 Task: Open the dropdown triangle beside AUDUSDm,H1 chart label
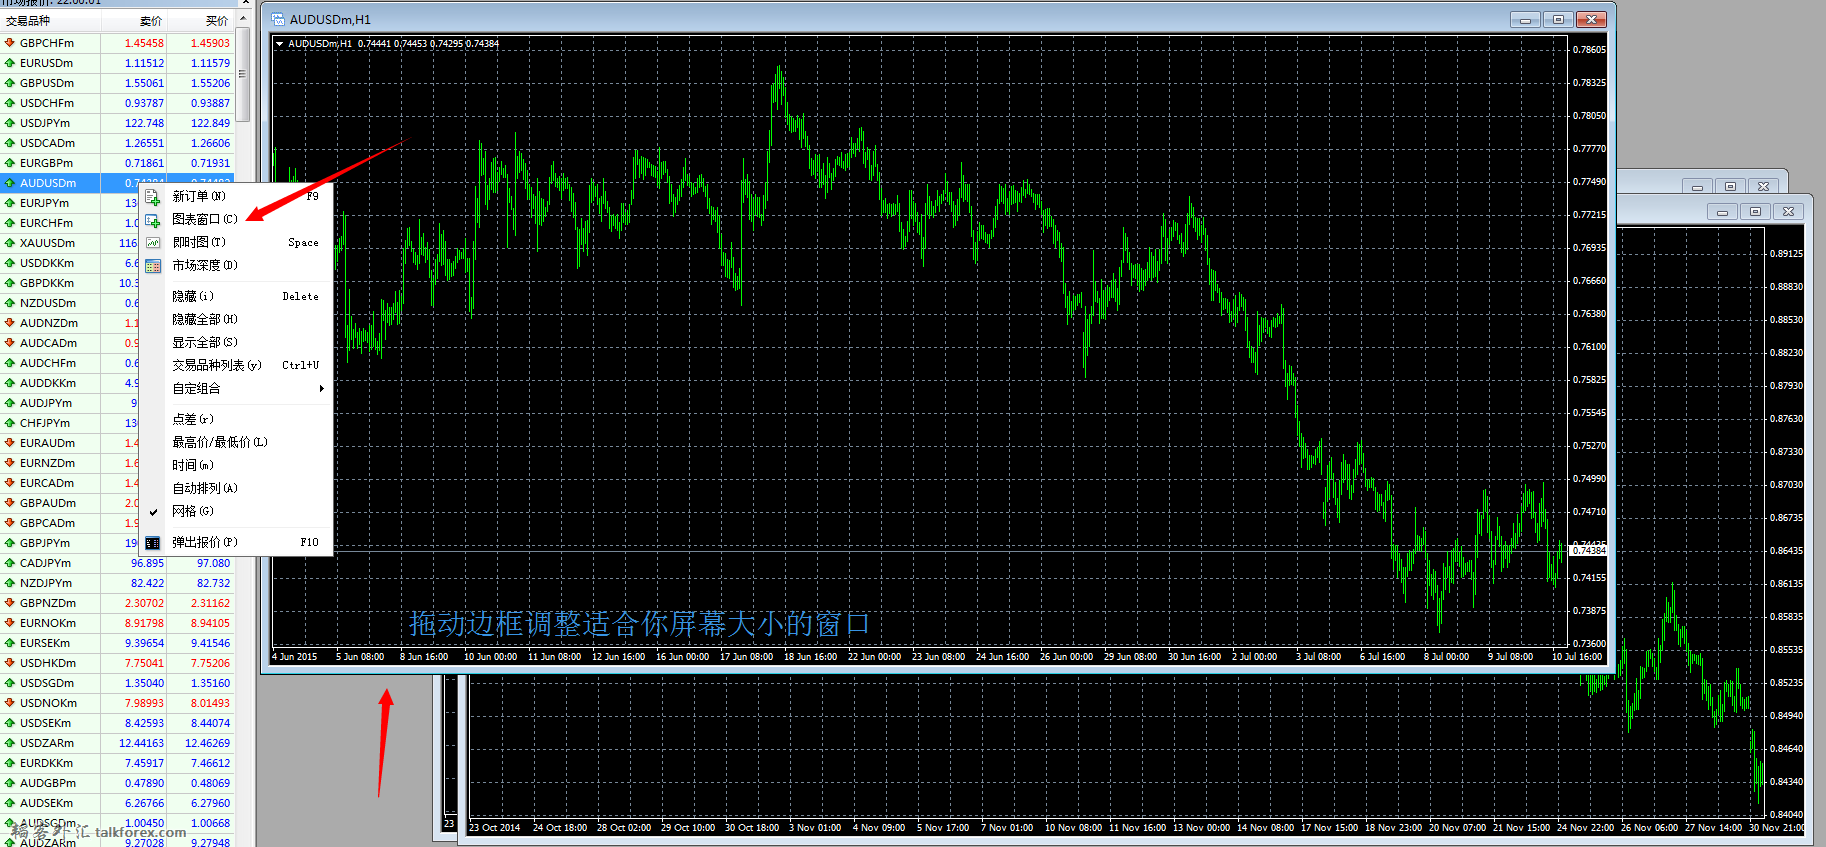point(279,44)
